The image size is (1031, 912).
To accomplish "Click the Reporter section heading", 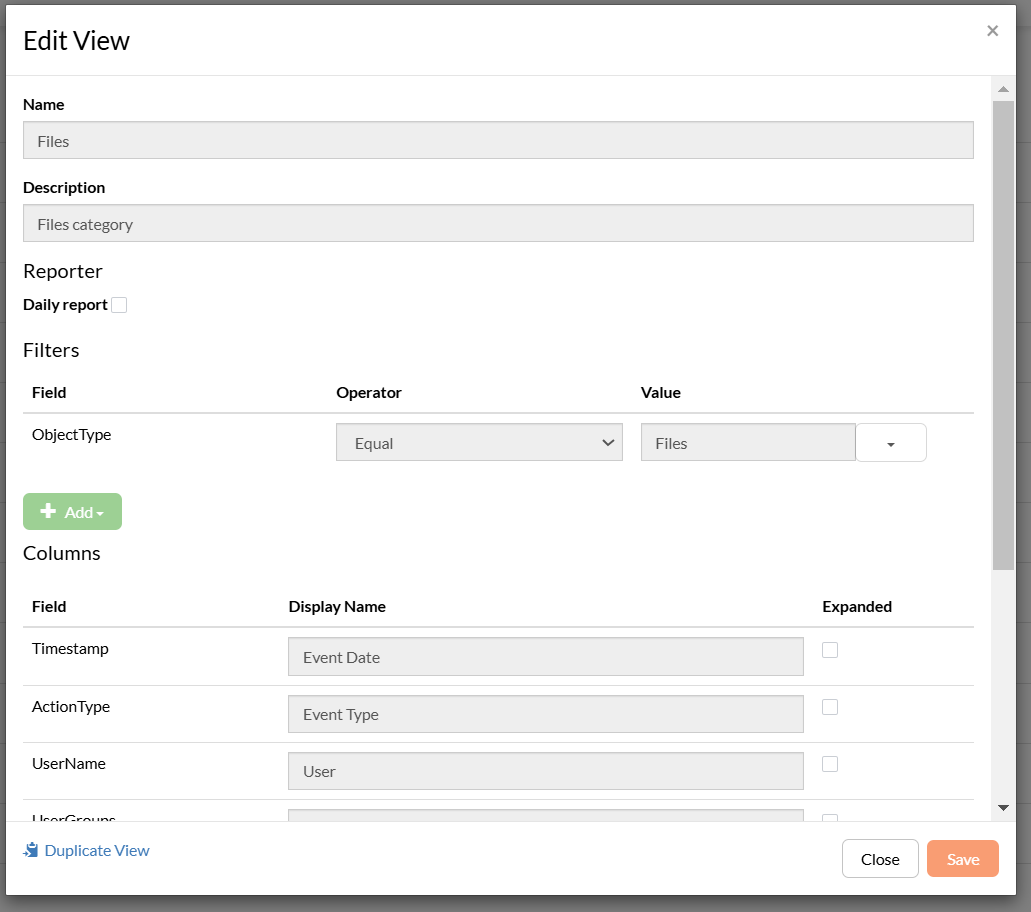I will point(62,271).
